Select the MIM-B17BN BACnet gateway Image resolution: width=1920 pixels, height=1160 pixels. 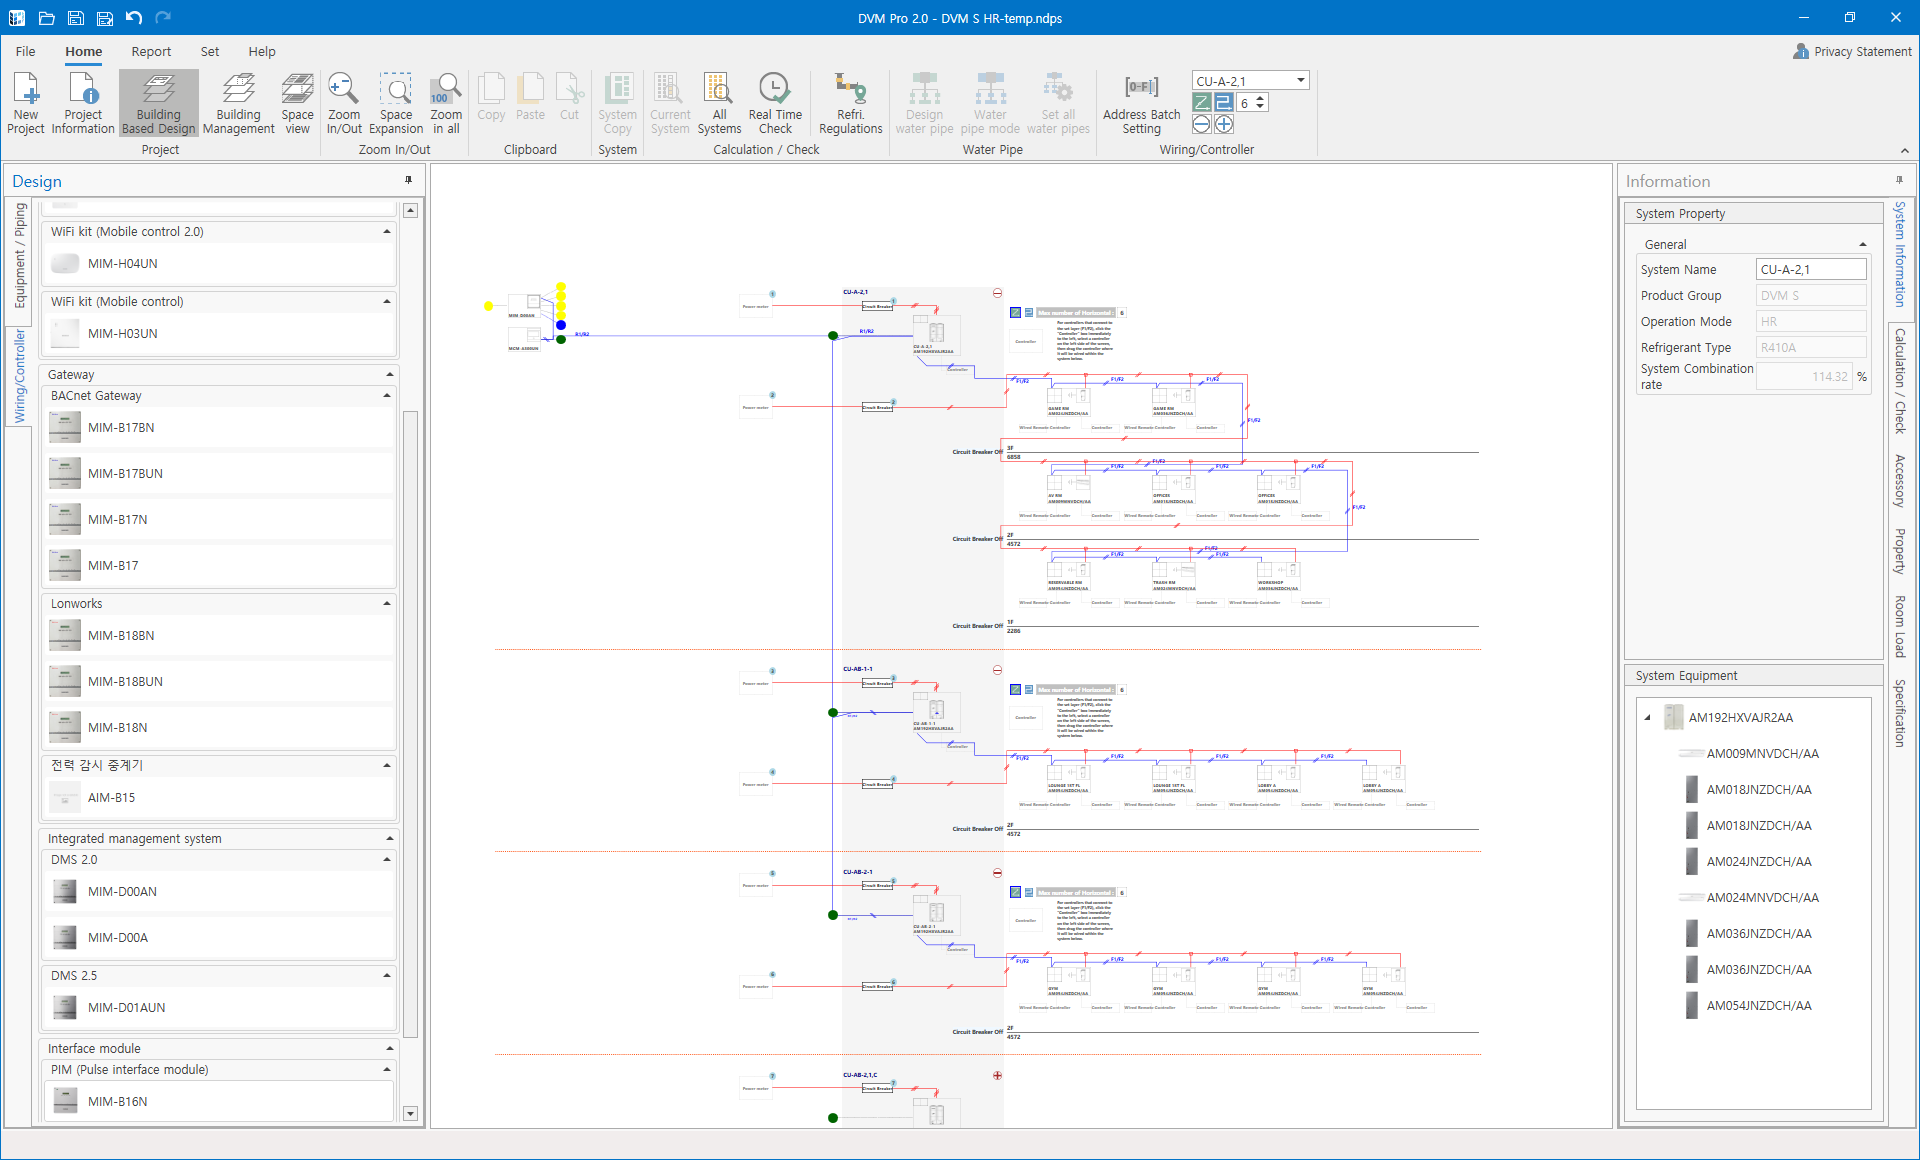(219, 428)
